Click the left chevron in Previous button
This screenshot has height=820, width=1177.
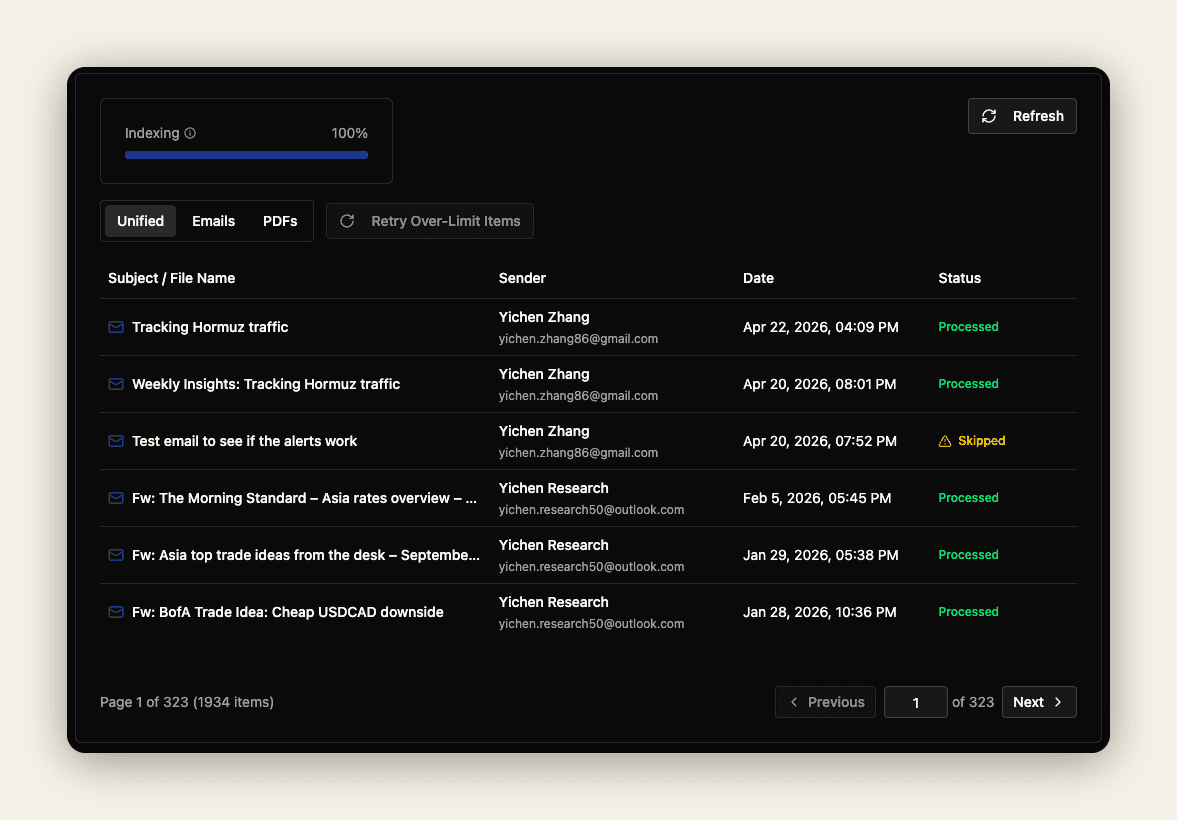tap(793, 702)
